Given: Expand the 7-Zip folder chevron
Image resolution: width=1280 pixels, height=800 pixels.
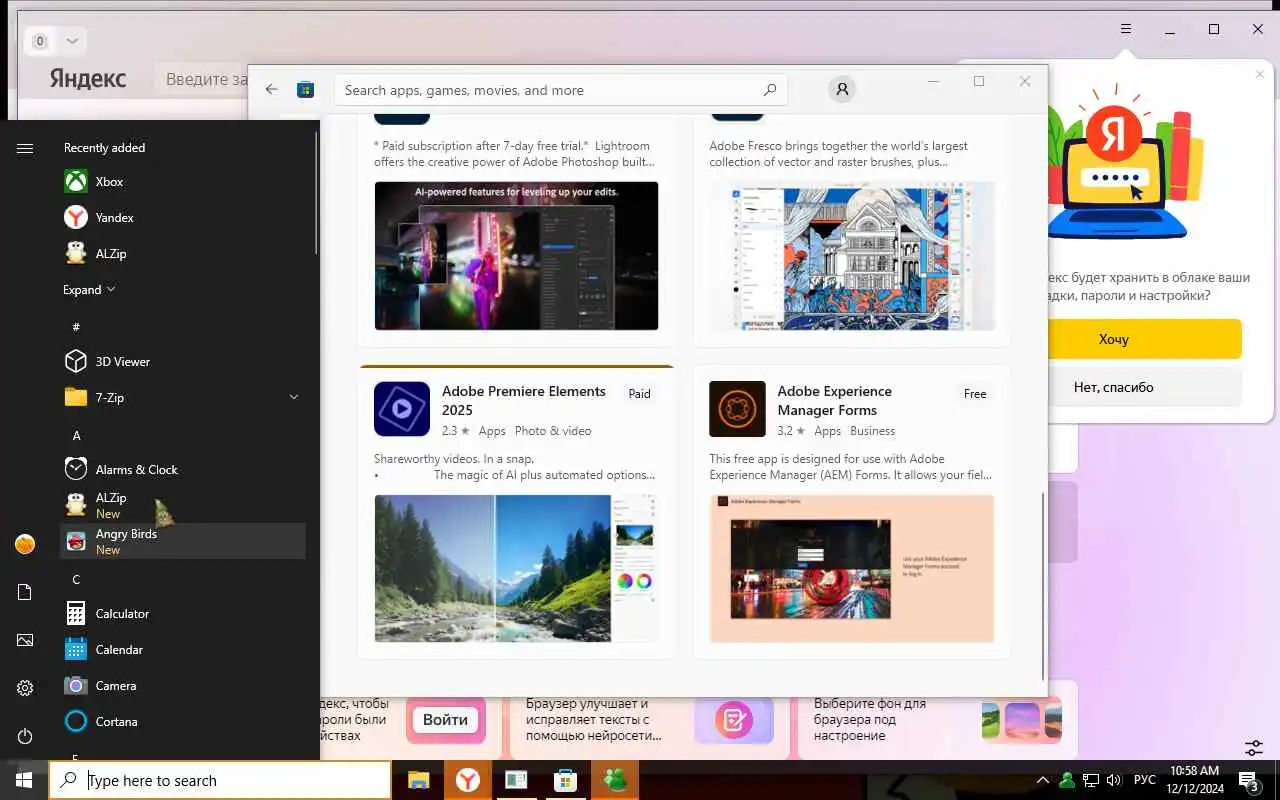Looking at the screenshot, I should [294, 398].
